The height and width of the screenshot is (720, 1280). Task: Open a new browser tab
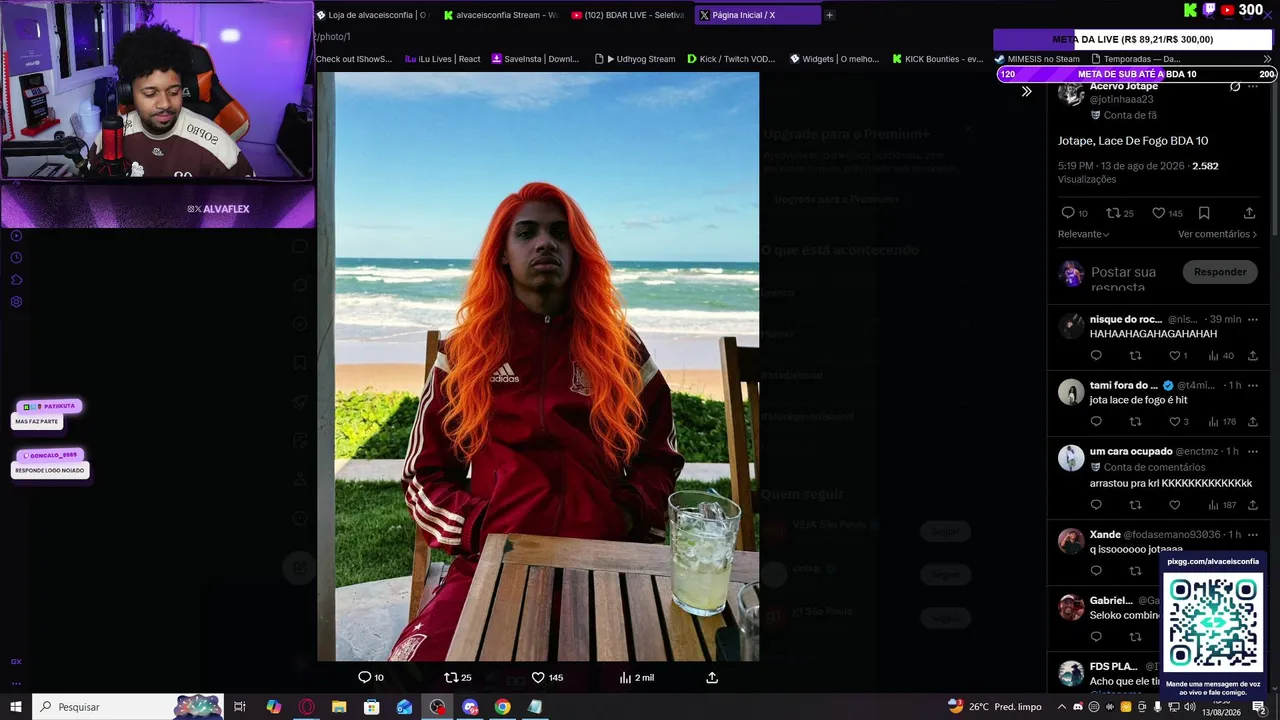(829, 15)
